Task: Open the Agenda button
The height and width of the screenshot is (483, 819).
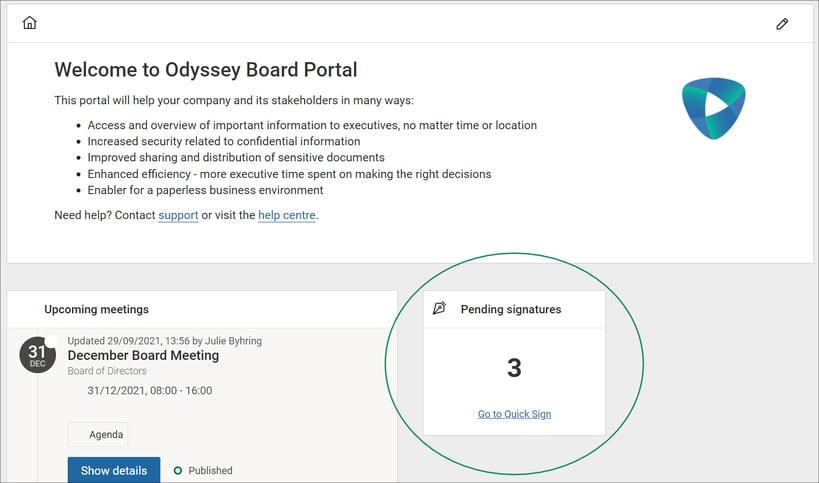Action: tap(98, 434)
